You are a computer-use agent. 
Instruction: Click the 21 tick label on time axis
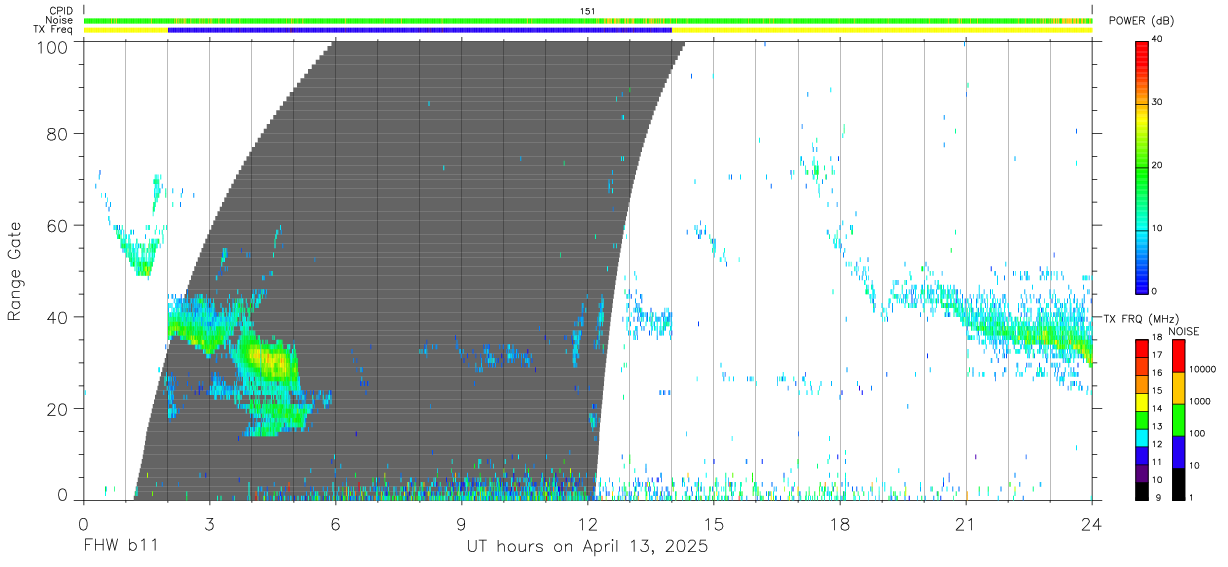966,523
